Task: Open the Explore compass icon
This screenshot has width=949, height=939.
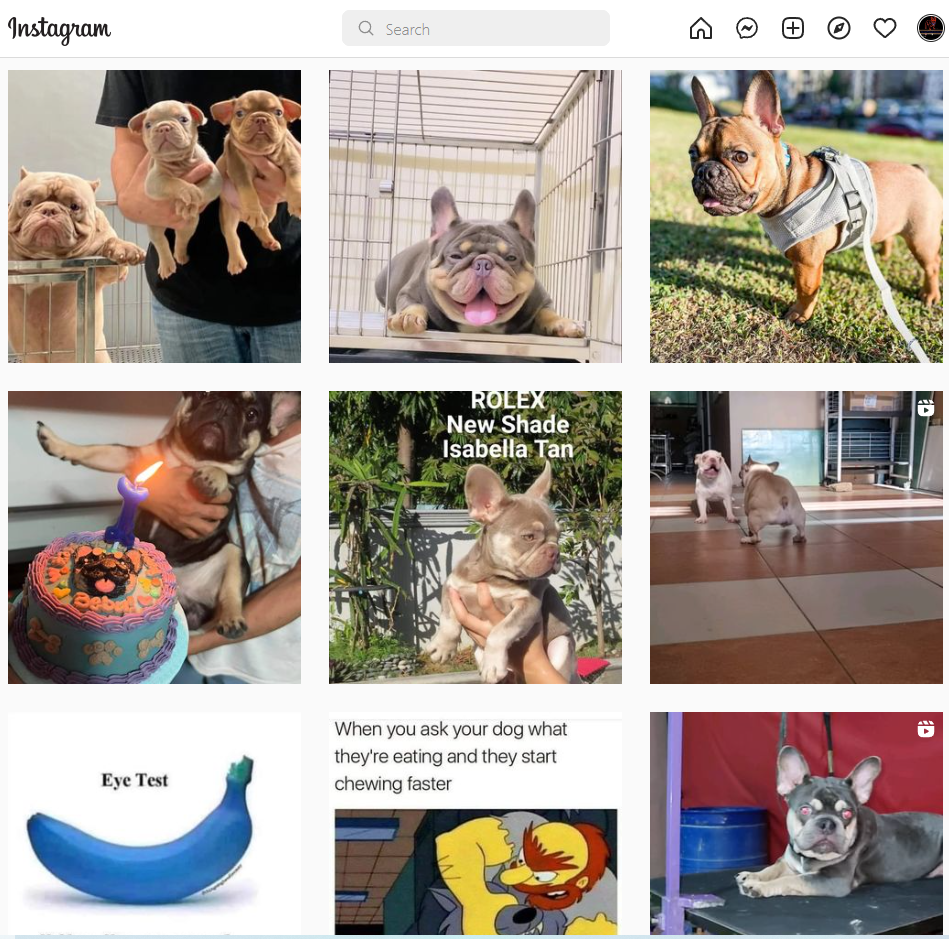Action: [839, 28]
